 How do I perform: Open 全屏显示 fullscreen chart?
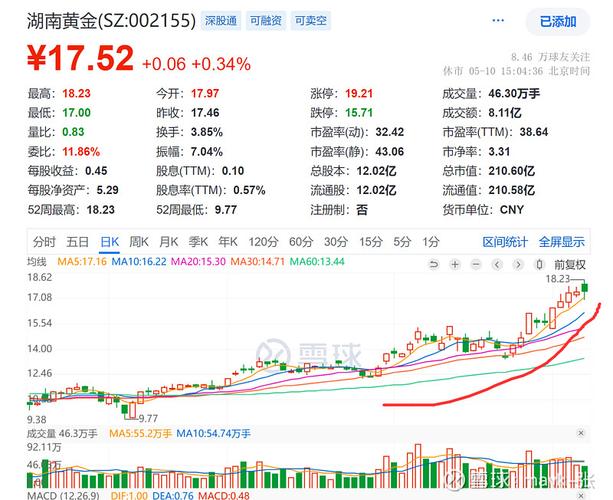[x=561, y=242]
